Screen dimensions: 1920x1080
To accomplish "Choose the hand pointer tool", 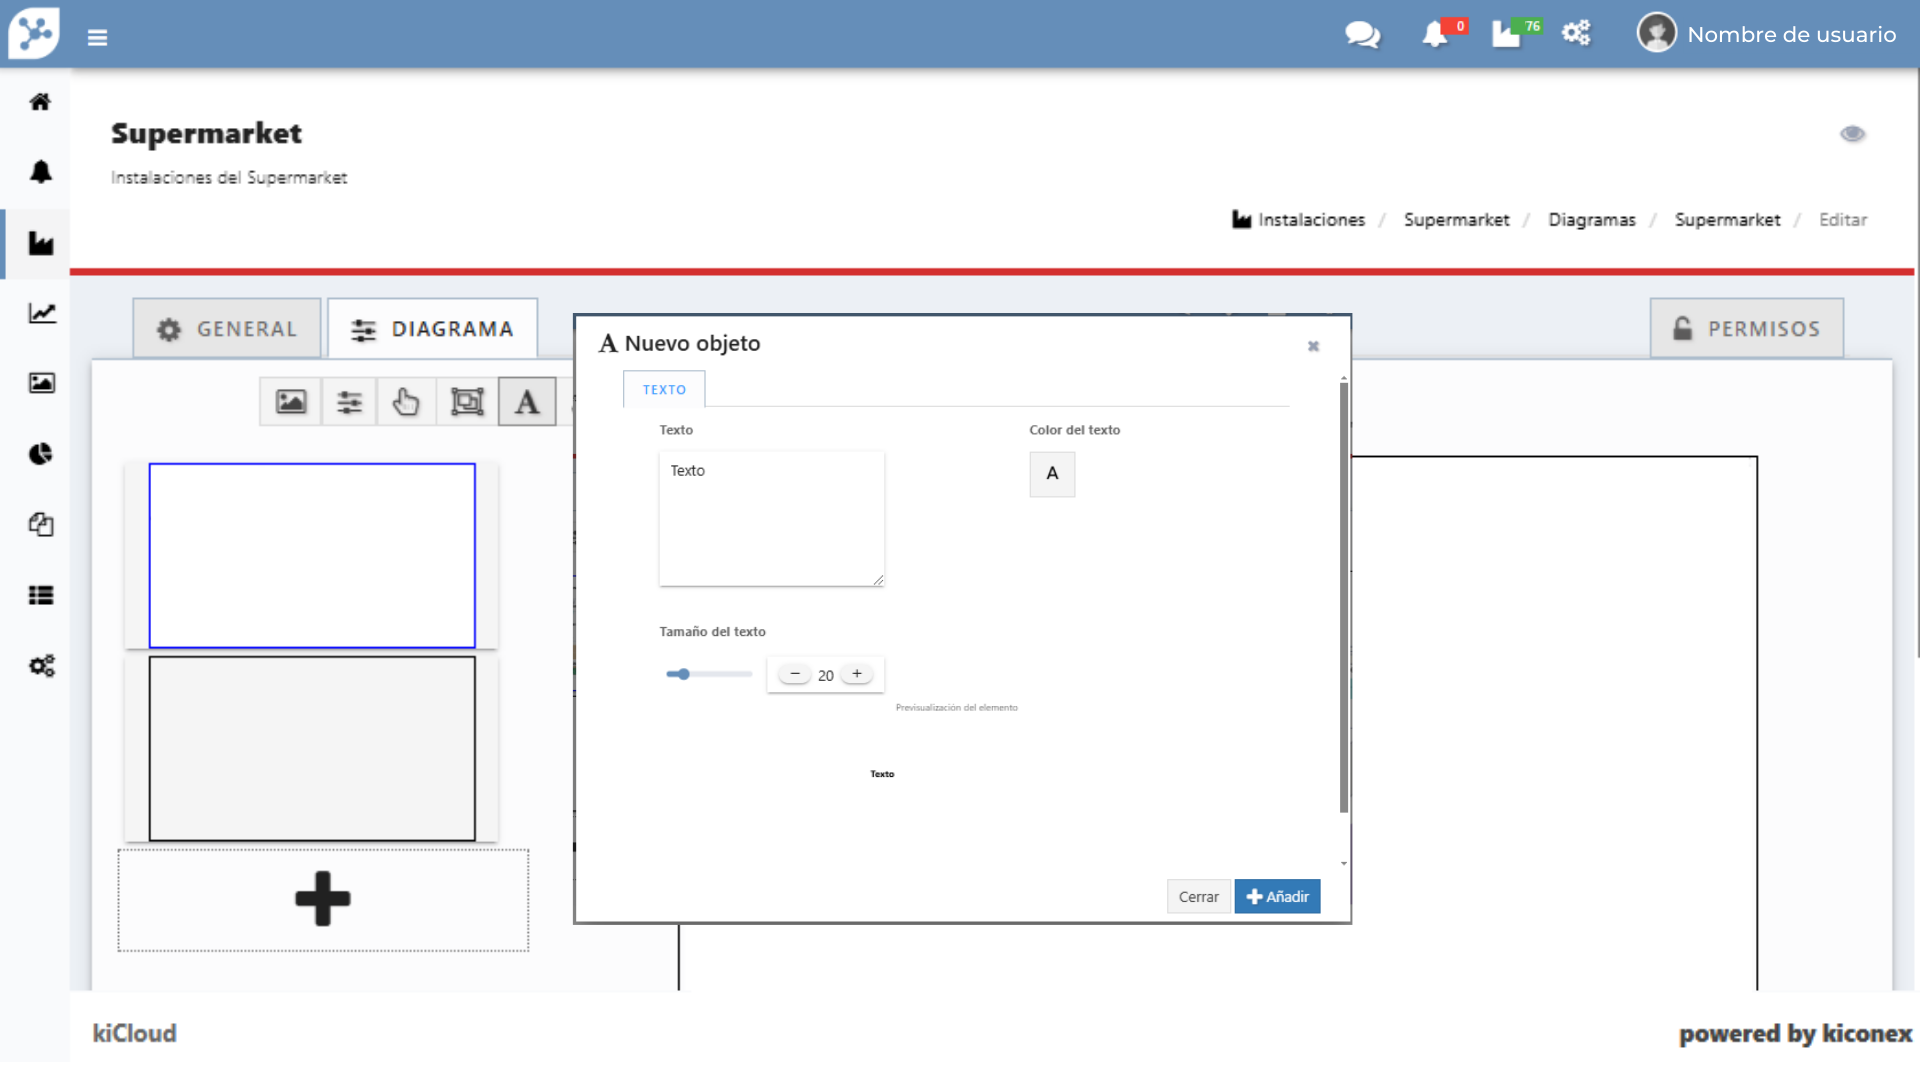I will pos(406,402).
